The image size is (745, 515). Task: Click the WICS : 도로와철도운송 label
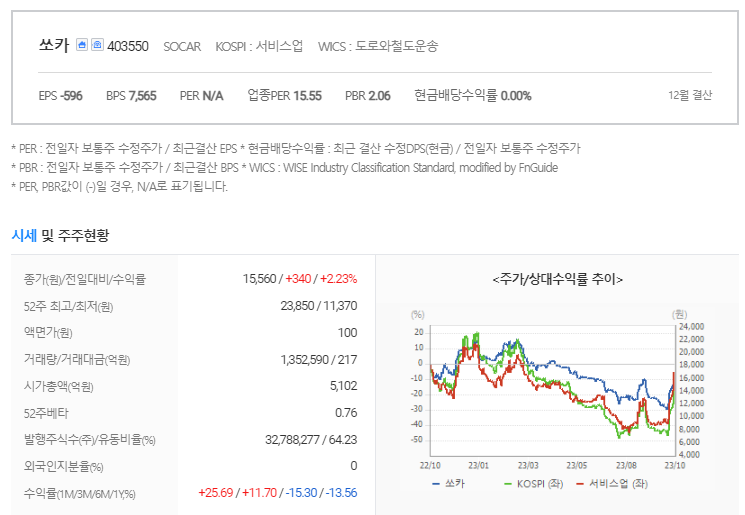coord(378,46)
